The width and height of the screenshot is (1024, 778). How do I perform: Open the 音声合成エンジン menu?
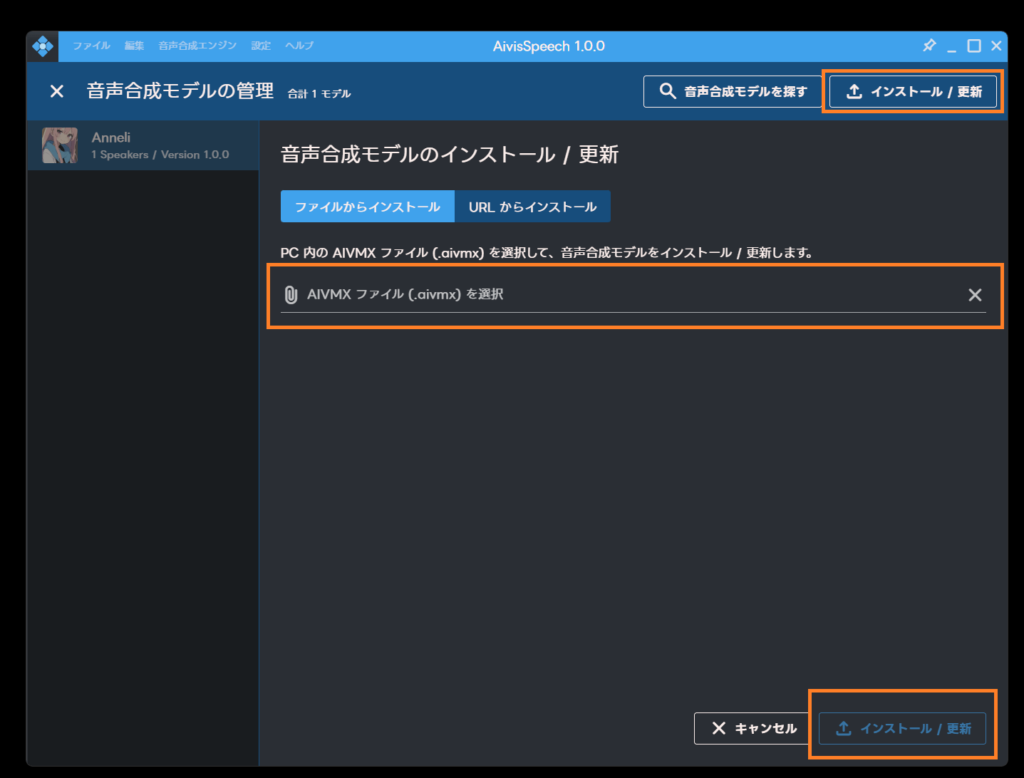tap(197, 46)
